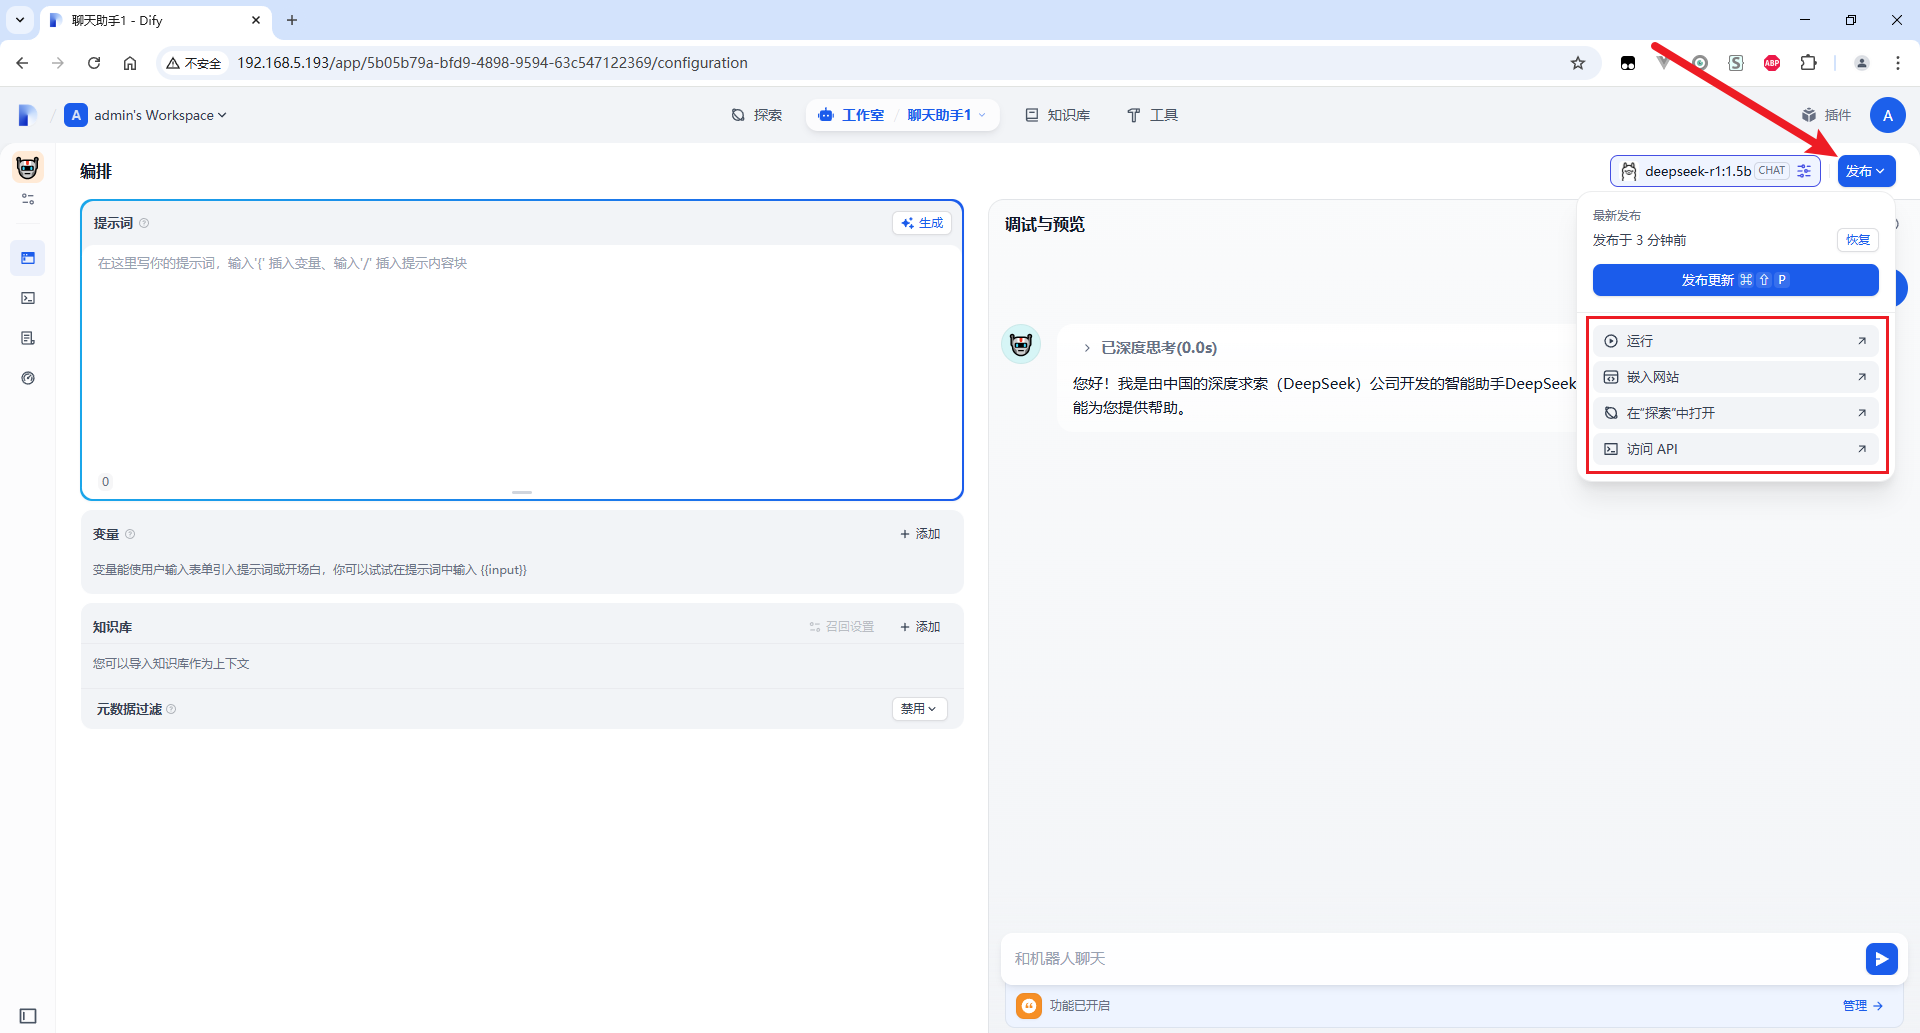Click the 恢复 restore button

[x=1858, y=240]
